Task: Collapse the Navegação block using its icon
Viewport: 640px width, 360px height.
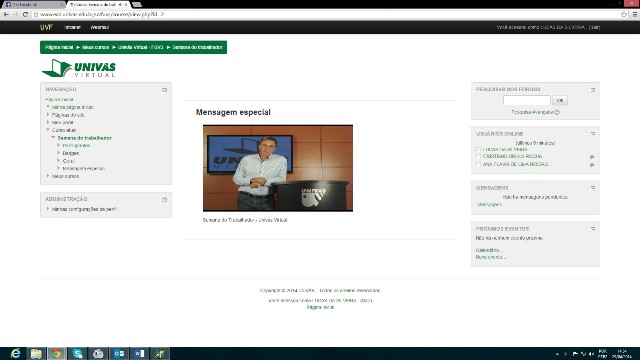Action: tap(164, 90)
